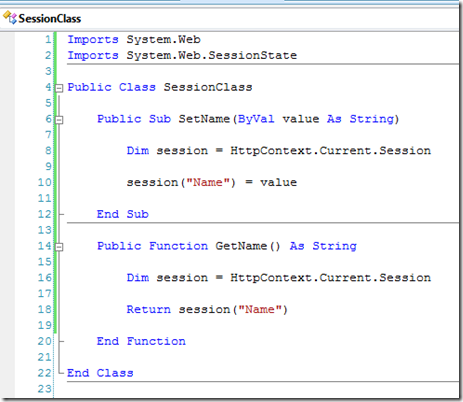Place cursor on 'SetName' in line 6
The image size is (463, 402).
[204, 119]
